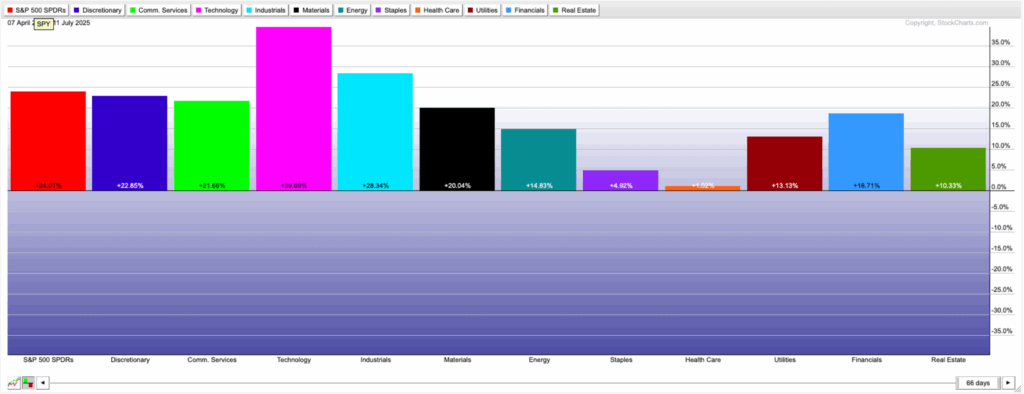Click the 11 July 2025 end date text

coord(72,23)
